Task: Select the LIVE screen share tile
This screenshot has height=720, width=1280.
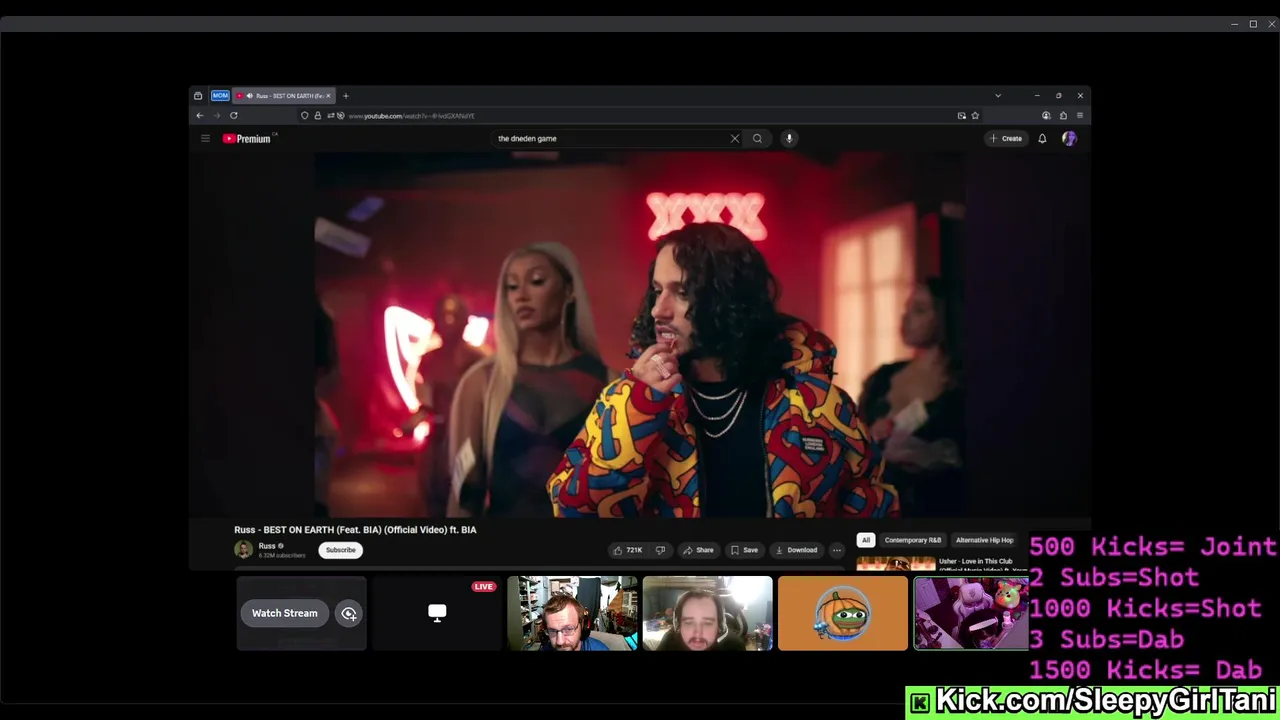Action: (437, 613)
